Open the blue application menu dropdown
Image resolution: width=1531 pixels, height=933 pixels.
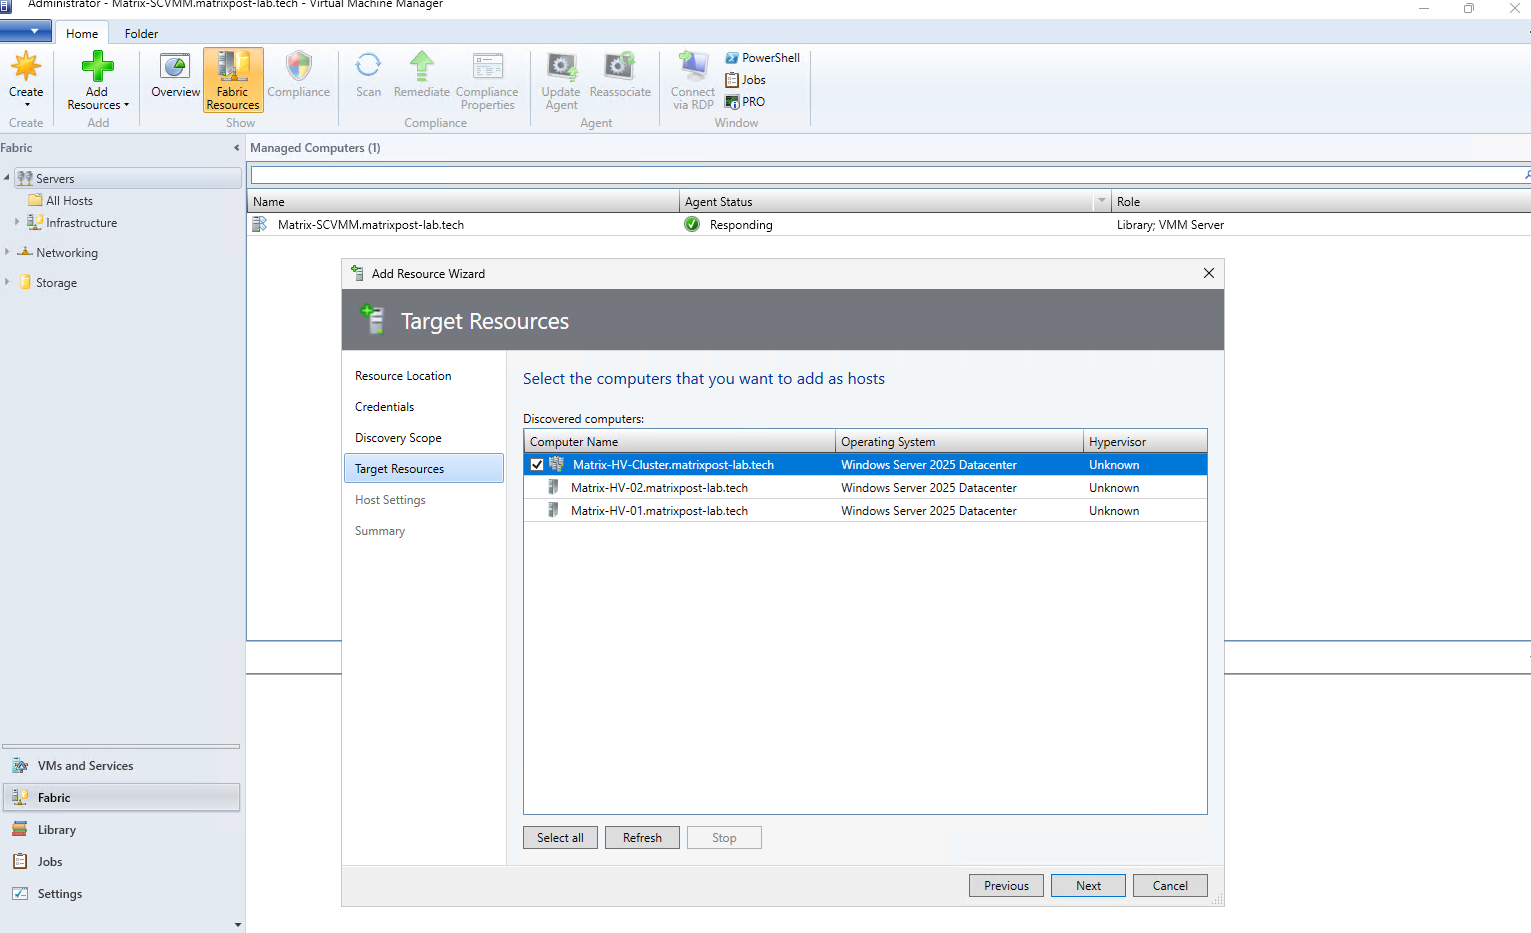pyautogui.click(x=26, y=32)
